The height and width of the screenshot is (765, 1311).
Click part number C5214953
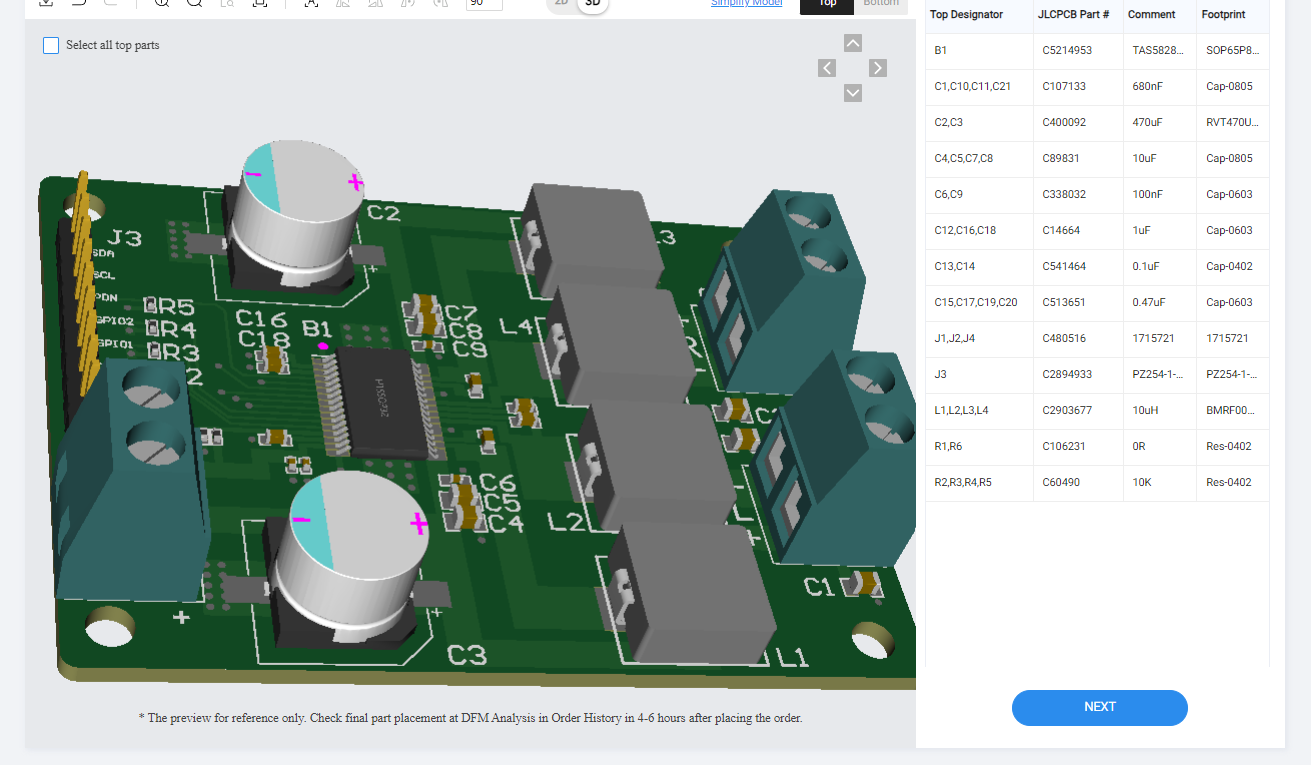pyautogui.click(x=1067, y=50)
